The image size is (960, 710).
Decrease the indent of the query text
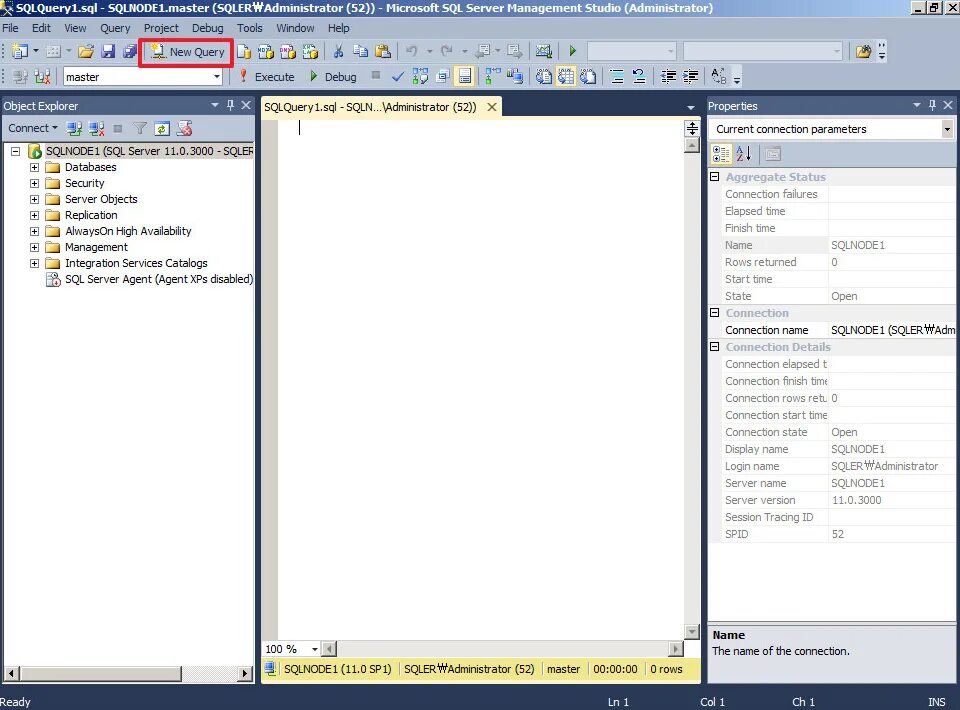pyautogui.click(x=668, y=77)
